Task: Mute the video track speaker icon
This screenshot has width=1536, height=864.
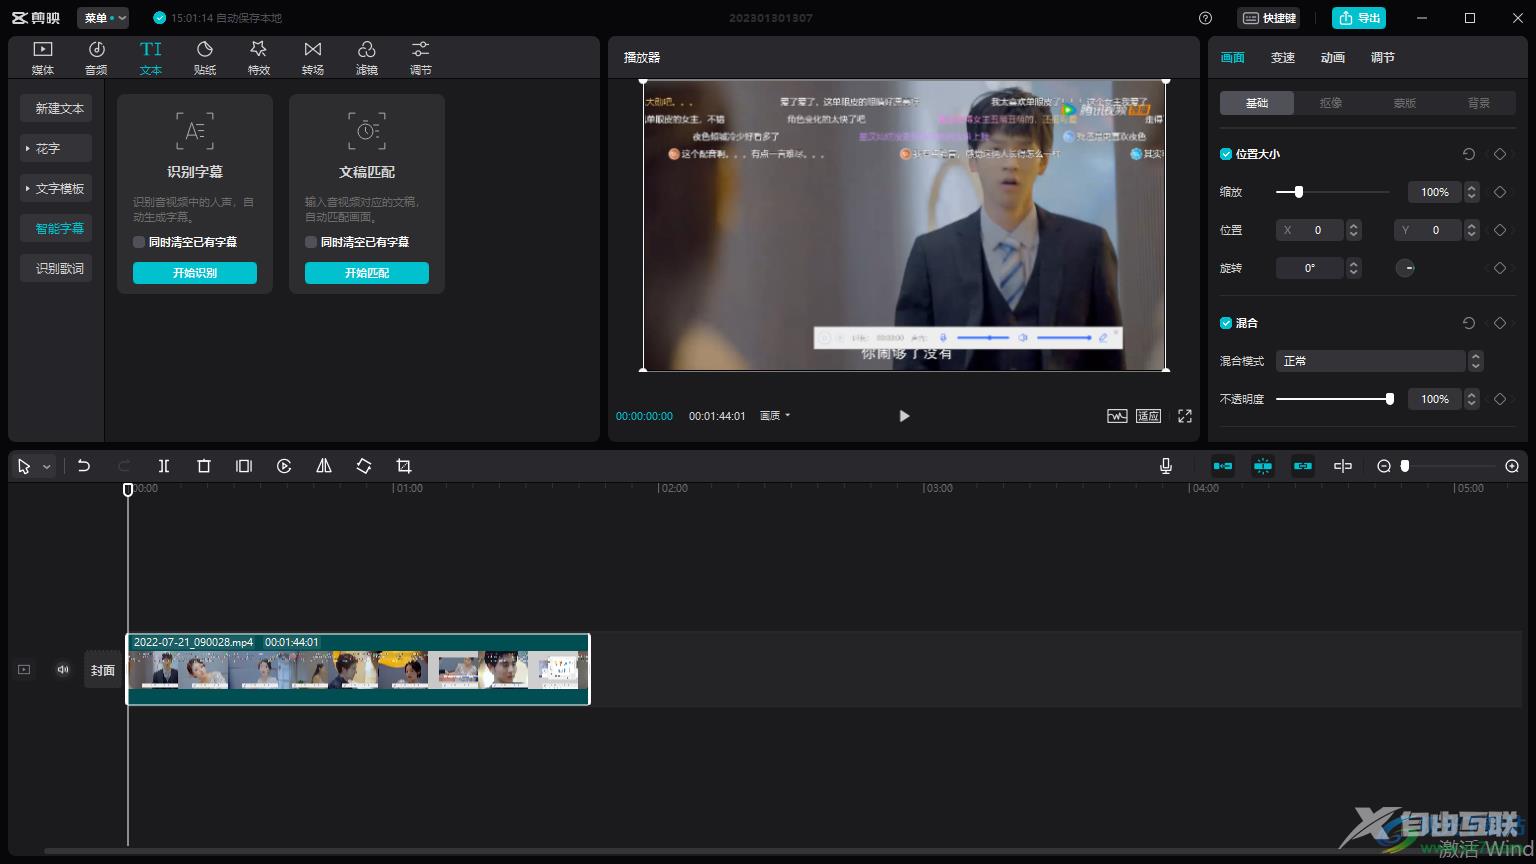Action: [x=63, y=670]
